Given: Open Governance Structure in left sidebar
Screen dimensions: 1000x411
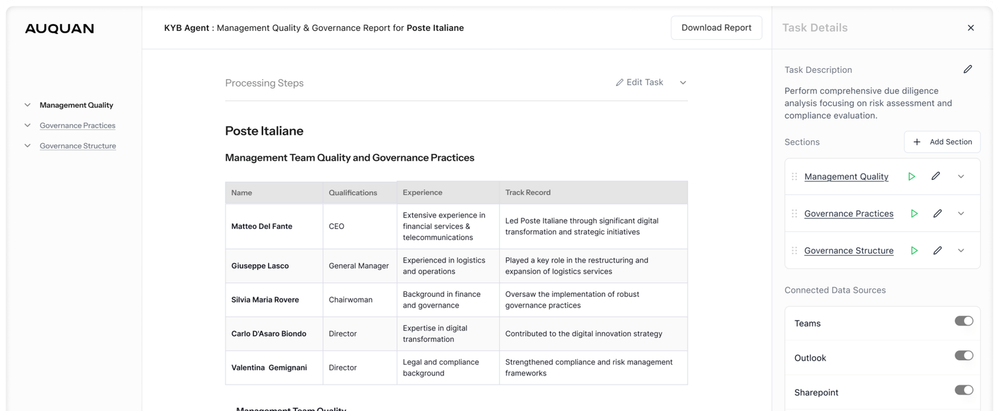Looking at the screenshot, I should click(78, 146).
